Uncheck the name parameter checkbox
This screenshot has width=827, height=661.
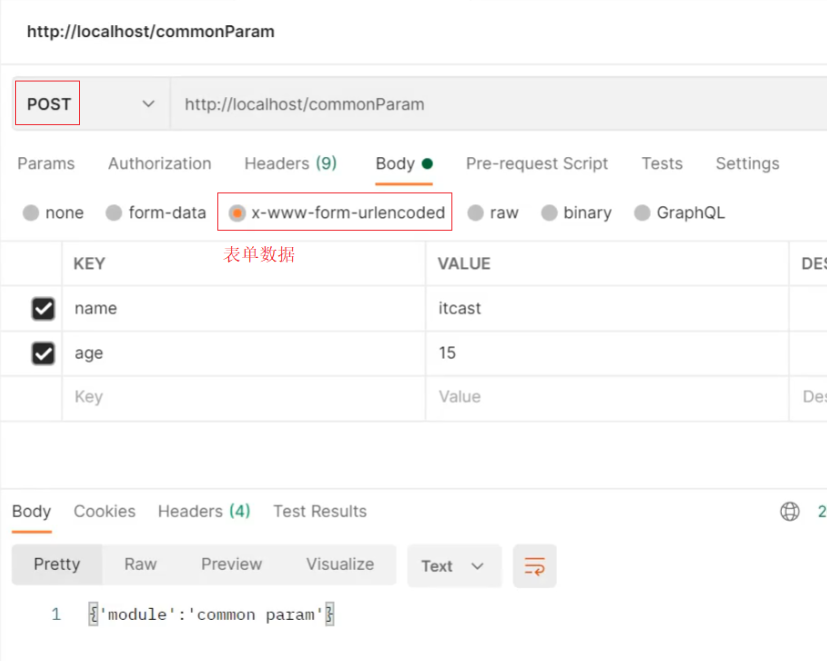pos(43,309)
